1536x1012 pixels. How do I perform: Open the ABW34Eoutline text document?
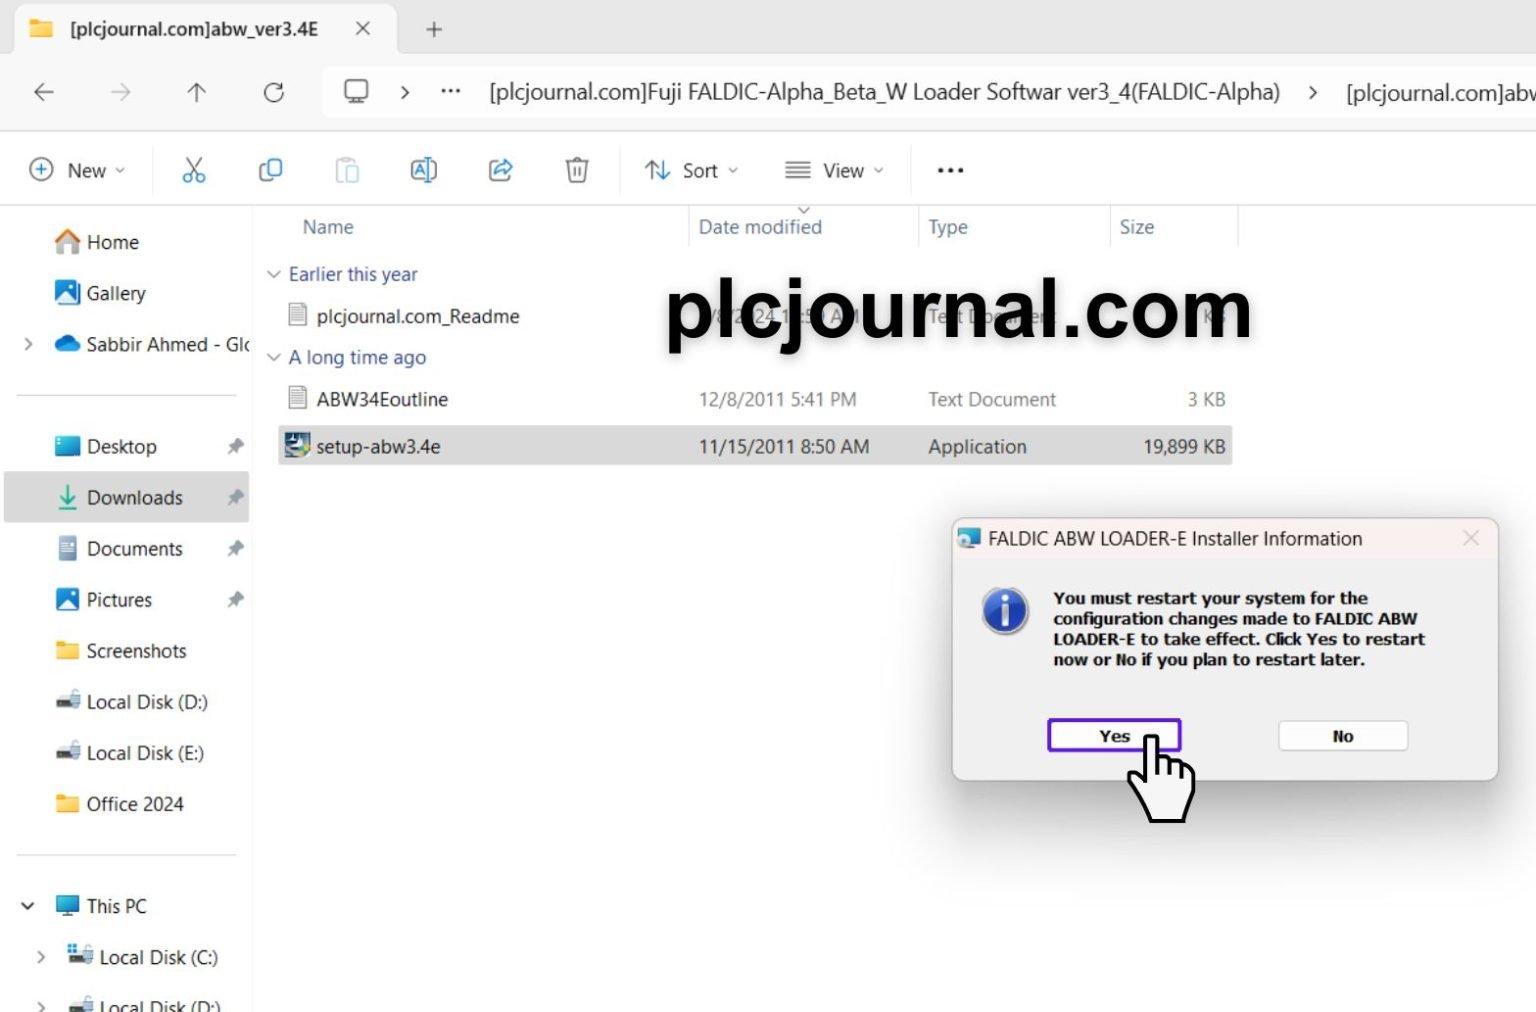[x=382, y=398]
